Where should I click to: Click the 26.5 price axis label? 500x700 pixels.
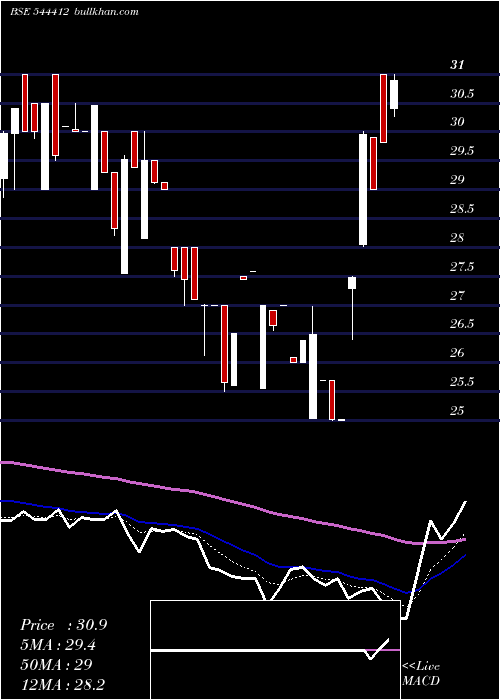coord(461,324)
